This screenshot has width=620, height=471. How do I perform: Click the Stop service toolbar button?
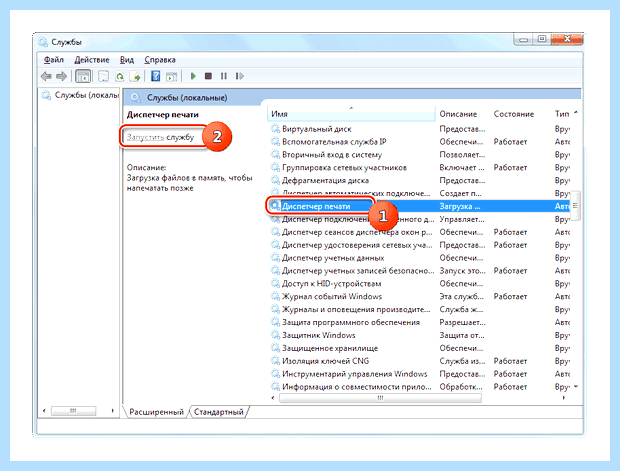tap(208, 76)
